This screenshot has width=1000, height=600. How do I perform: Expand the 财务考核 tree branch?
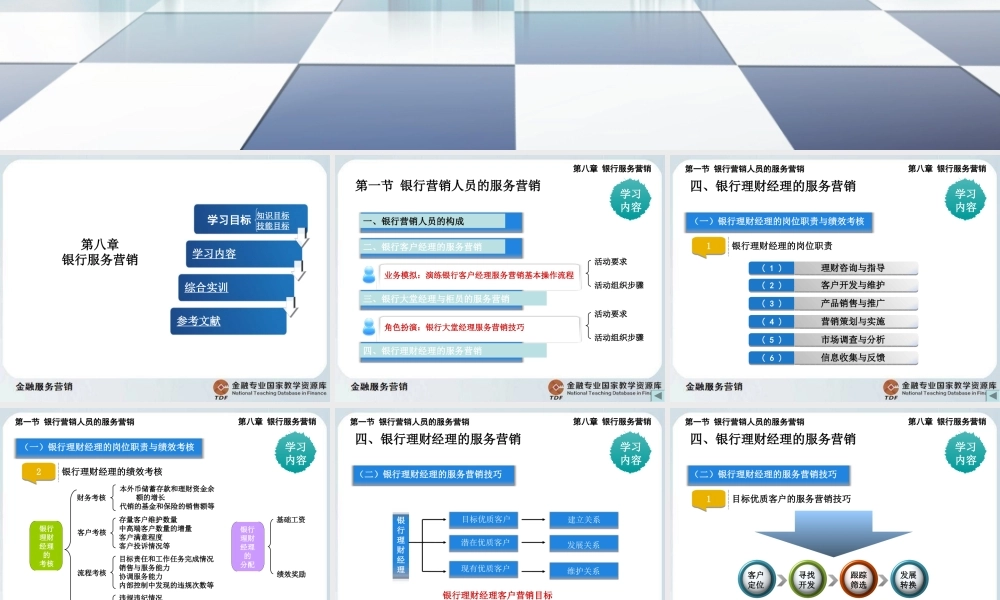point(90,495)
